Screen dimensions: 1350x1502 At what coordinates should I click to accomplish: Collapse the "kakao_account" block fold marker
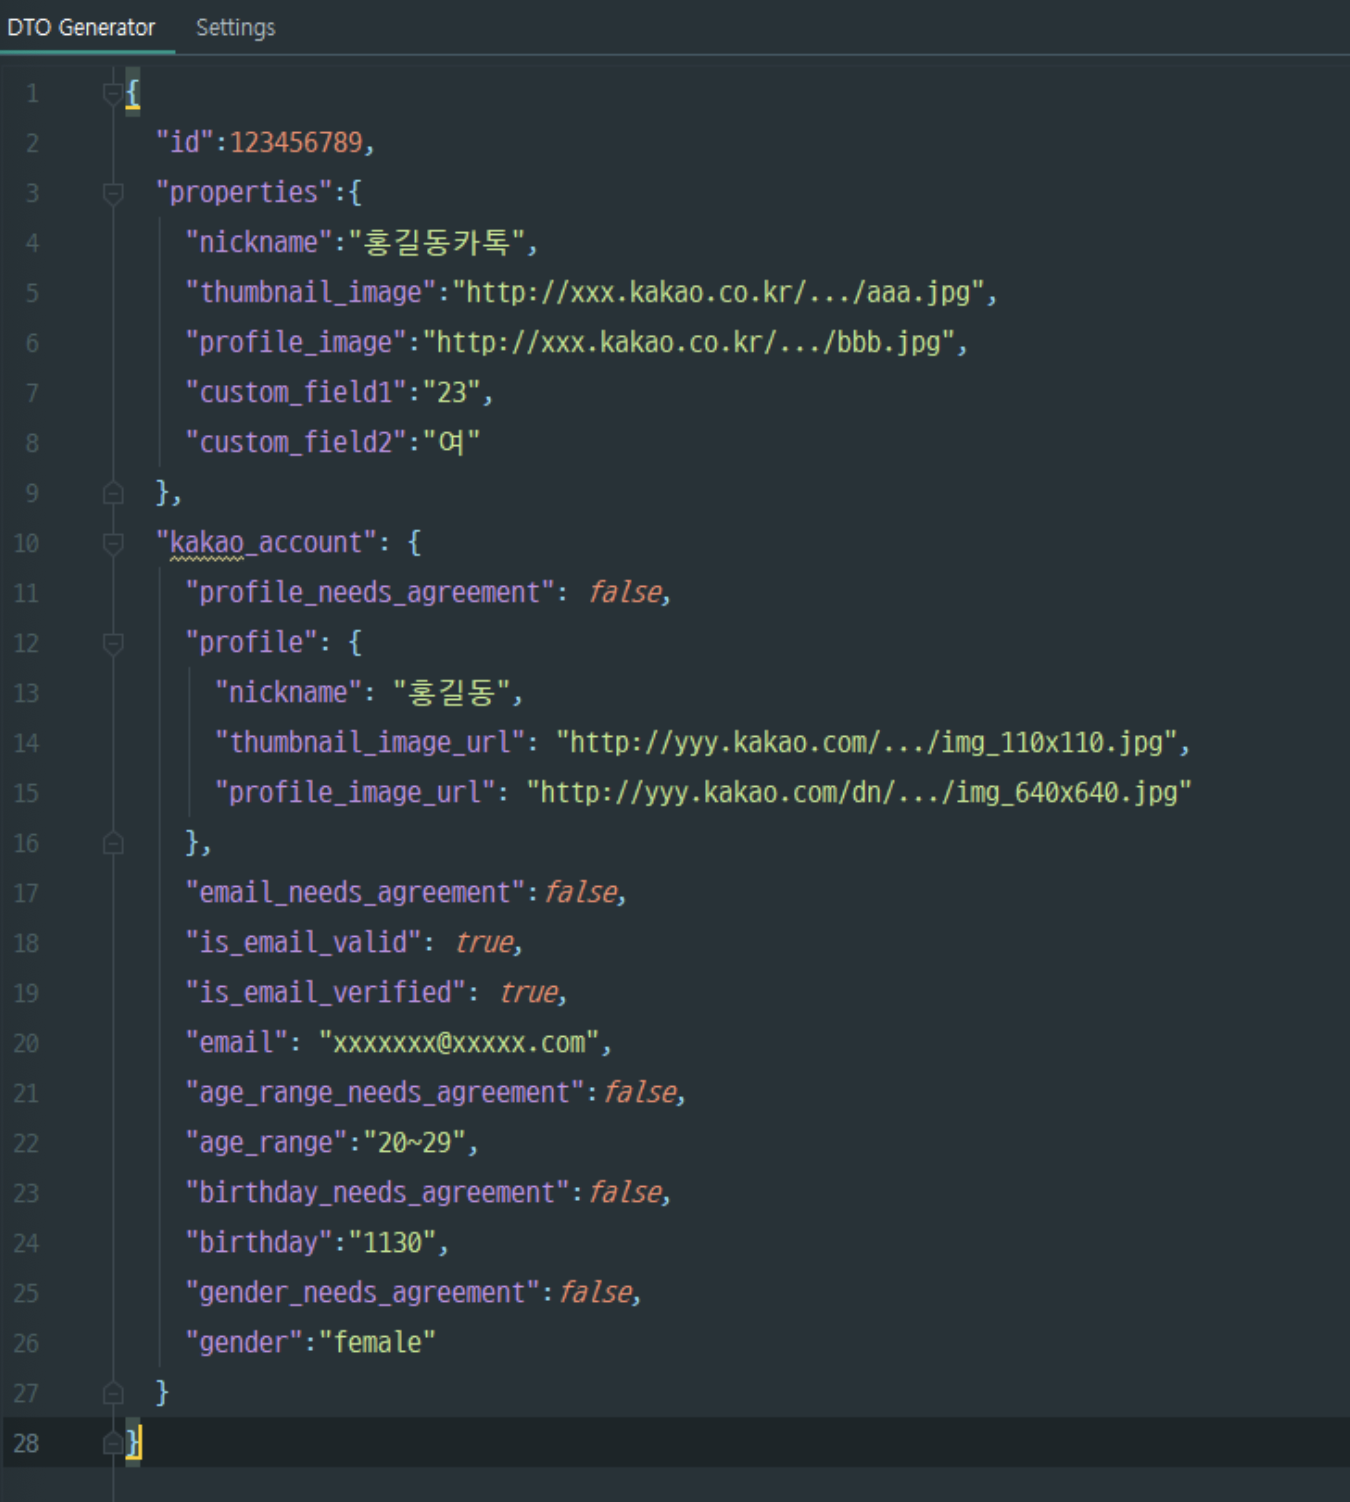pos(113,543)
